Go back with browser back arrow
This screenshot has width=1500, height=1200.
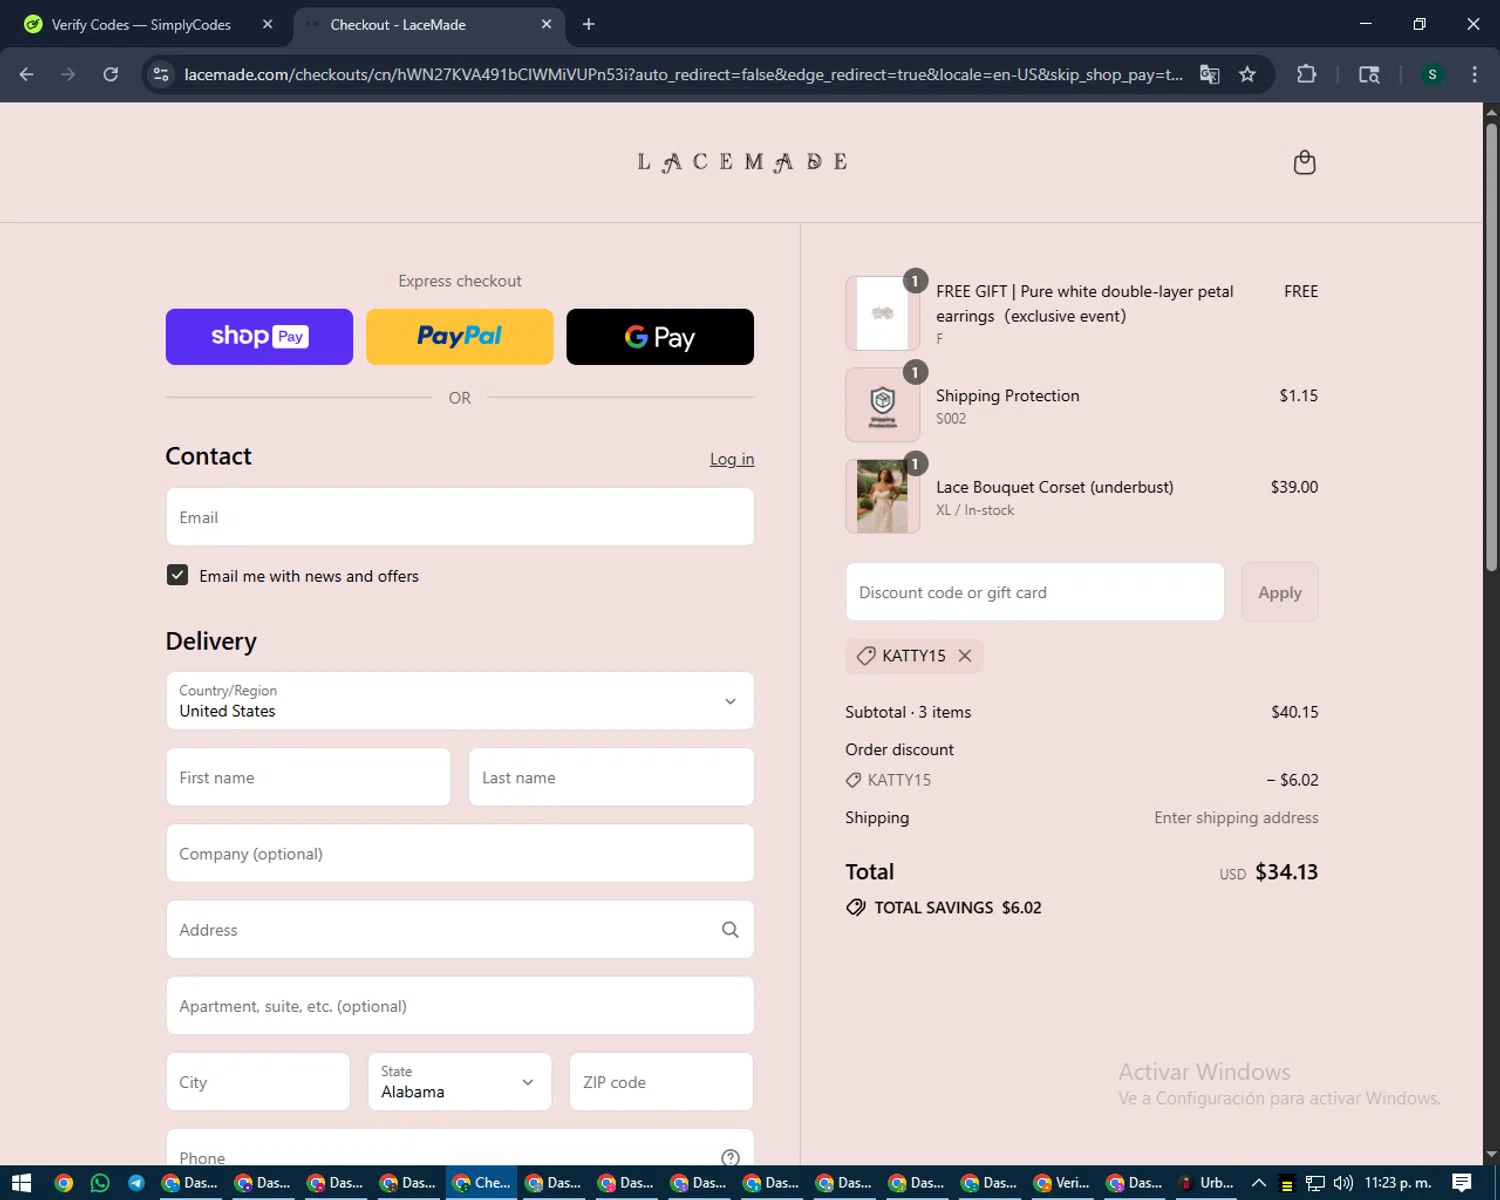27,74
